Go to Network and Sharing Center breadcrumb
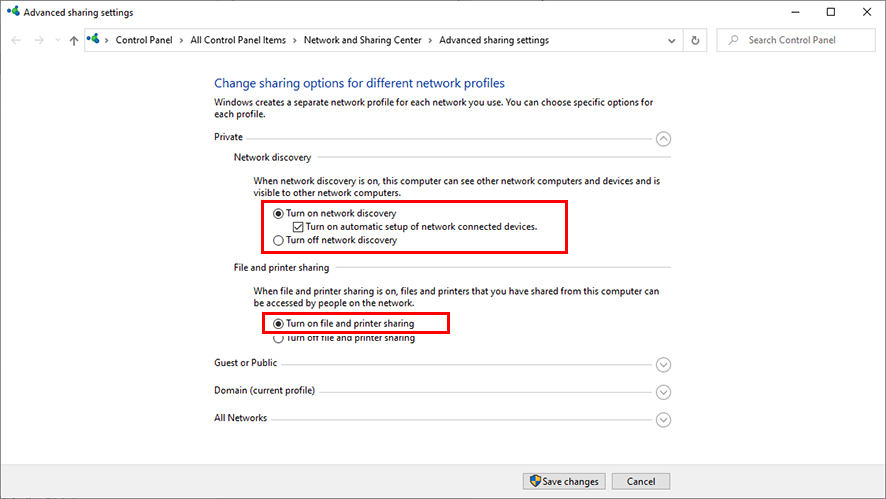The width and height of the screenshot is (886, 499). pyautogui.click(x=362, y=40)
